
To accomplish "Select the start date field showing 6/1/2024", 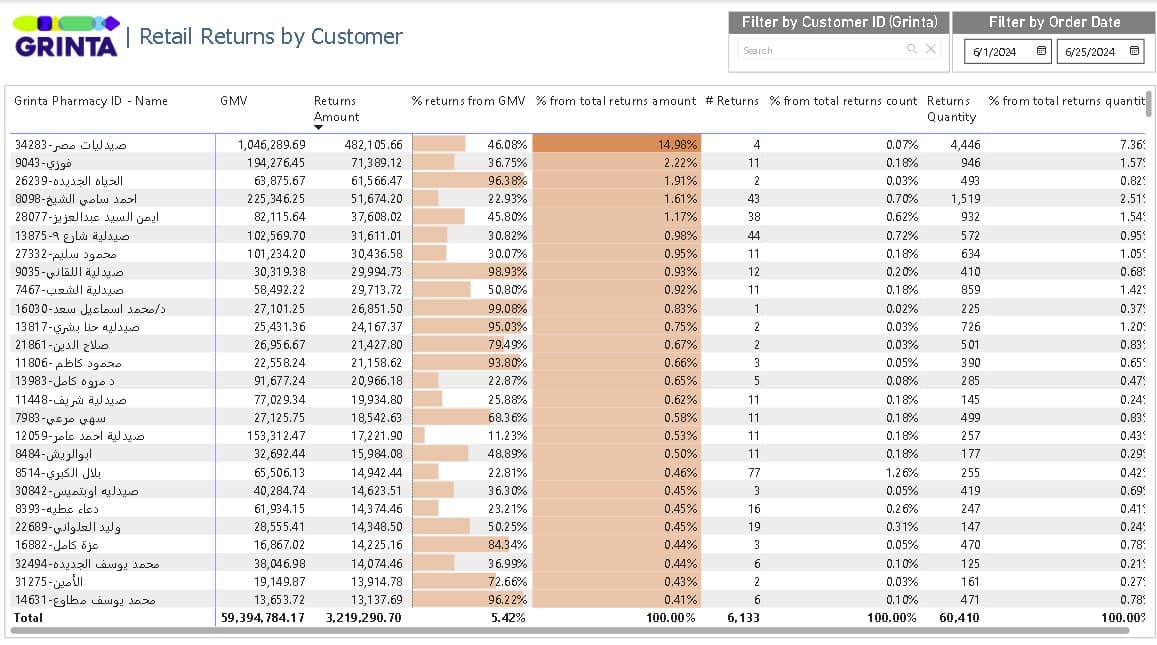I will [1007, 52].
